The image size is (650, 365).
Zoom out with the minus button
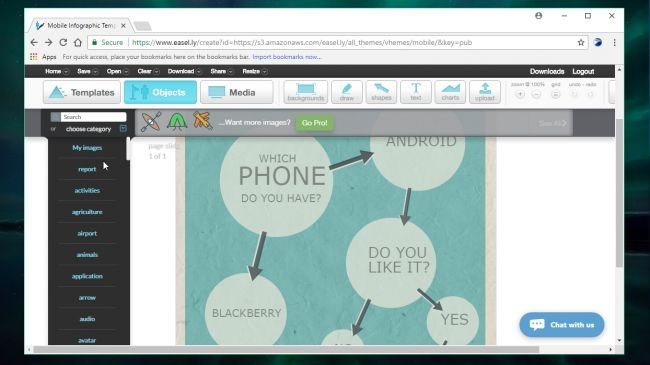[x=536, y=95]
